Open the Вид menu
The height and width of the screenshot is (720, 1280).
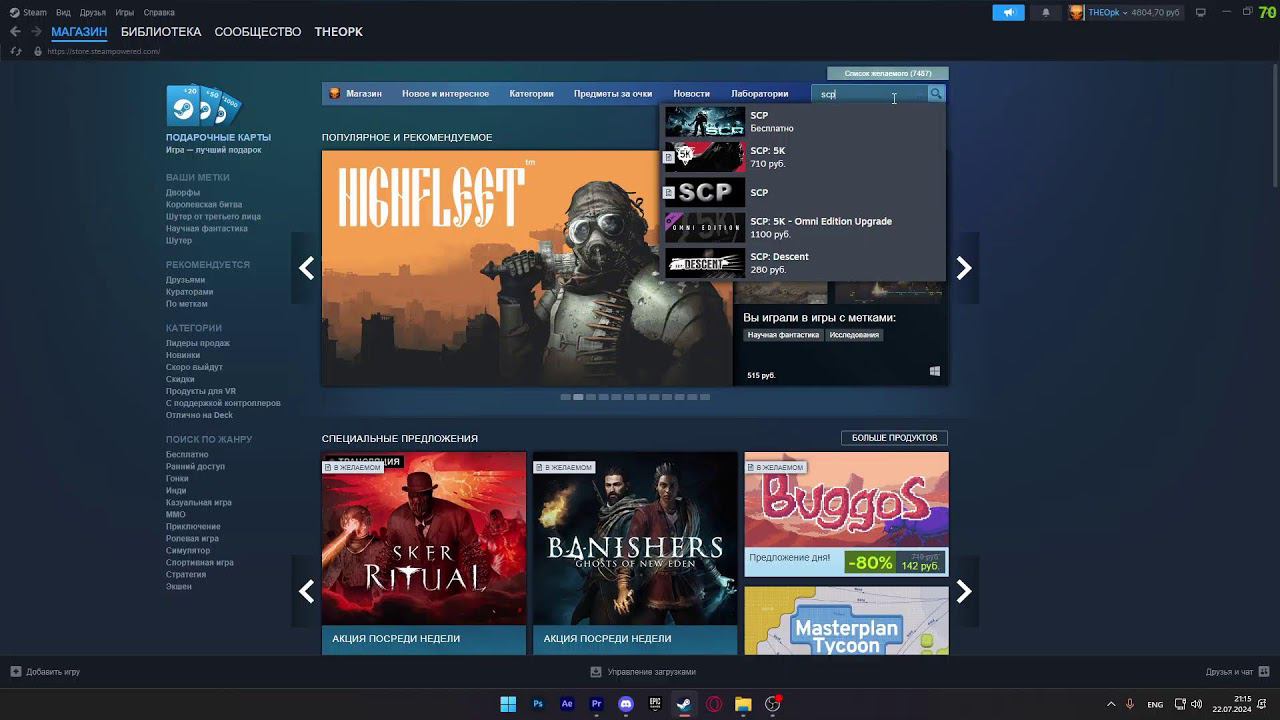click(63, 12)
